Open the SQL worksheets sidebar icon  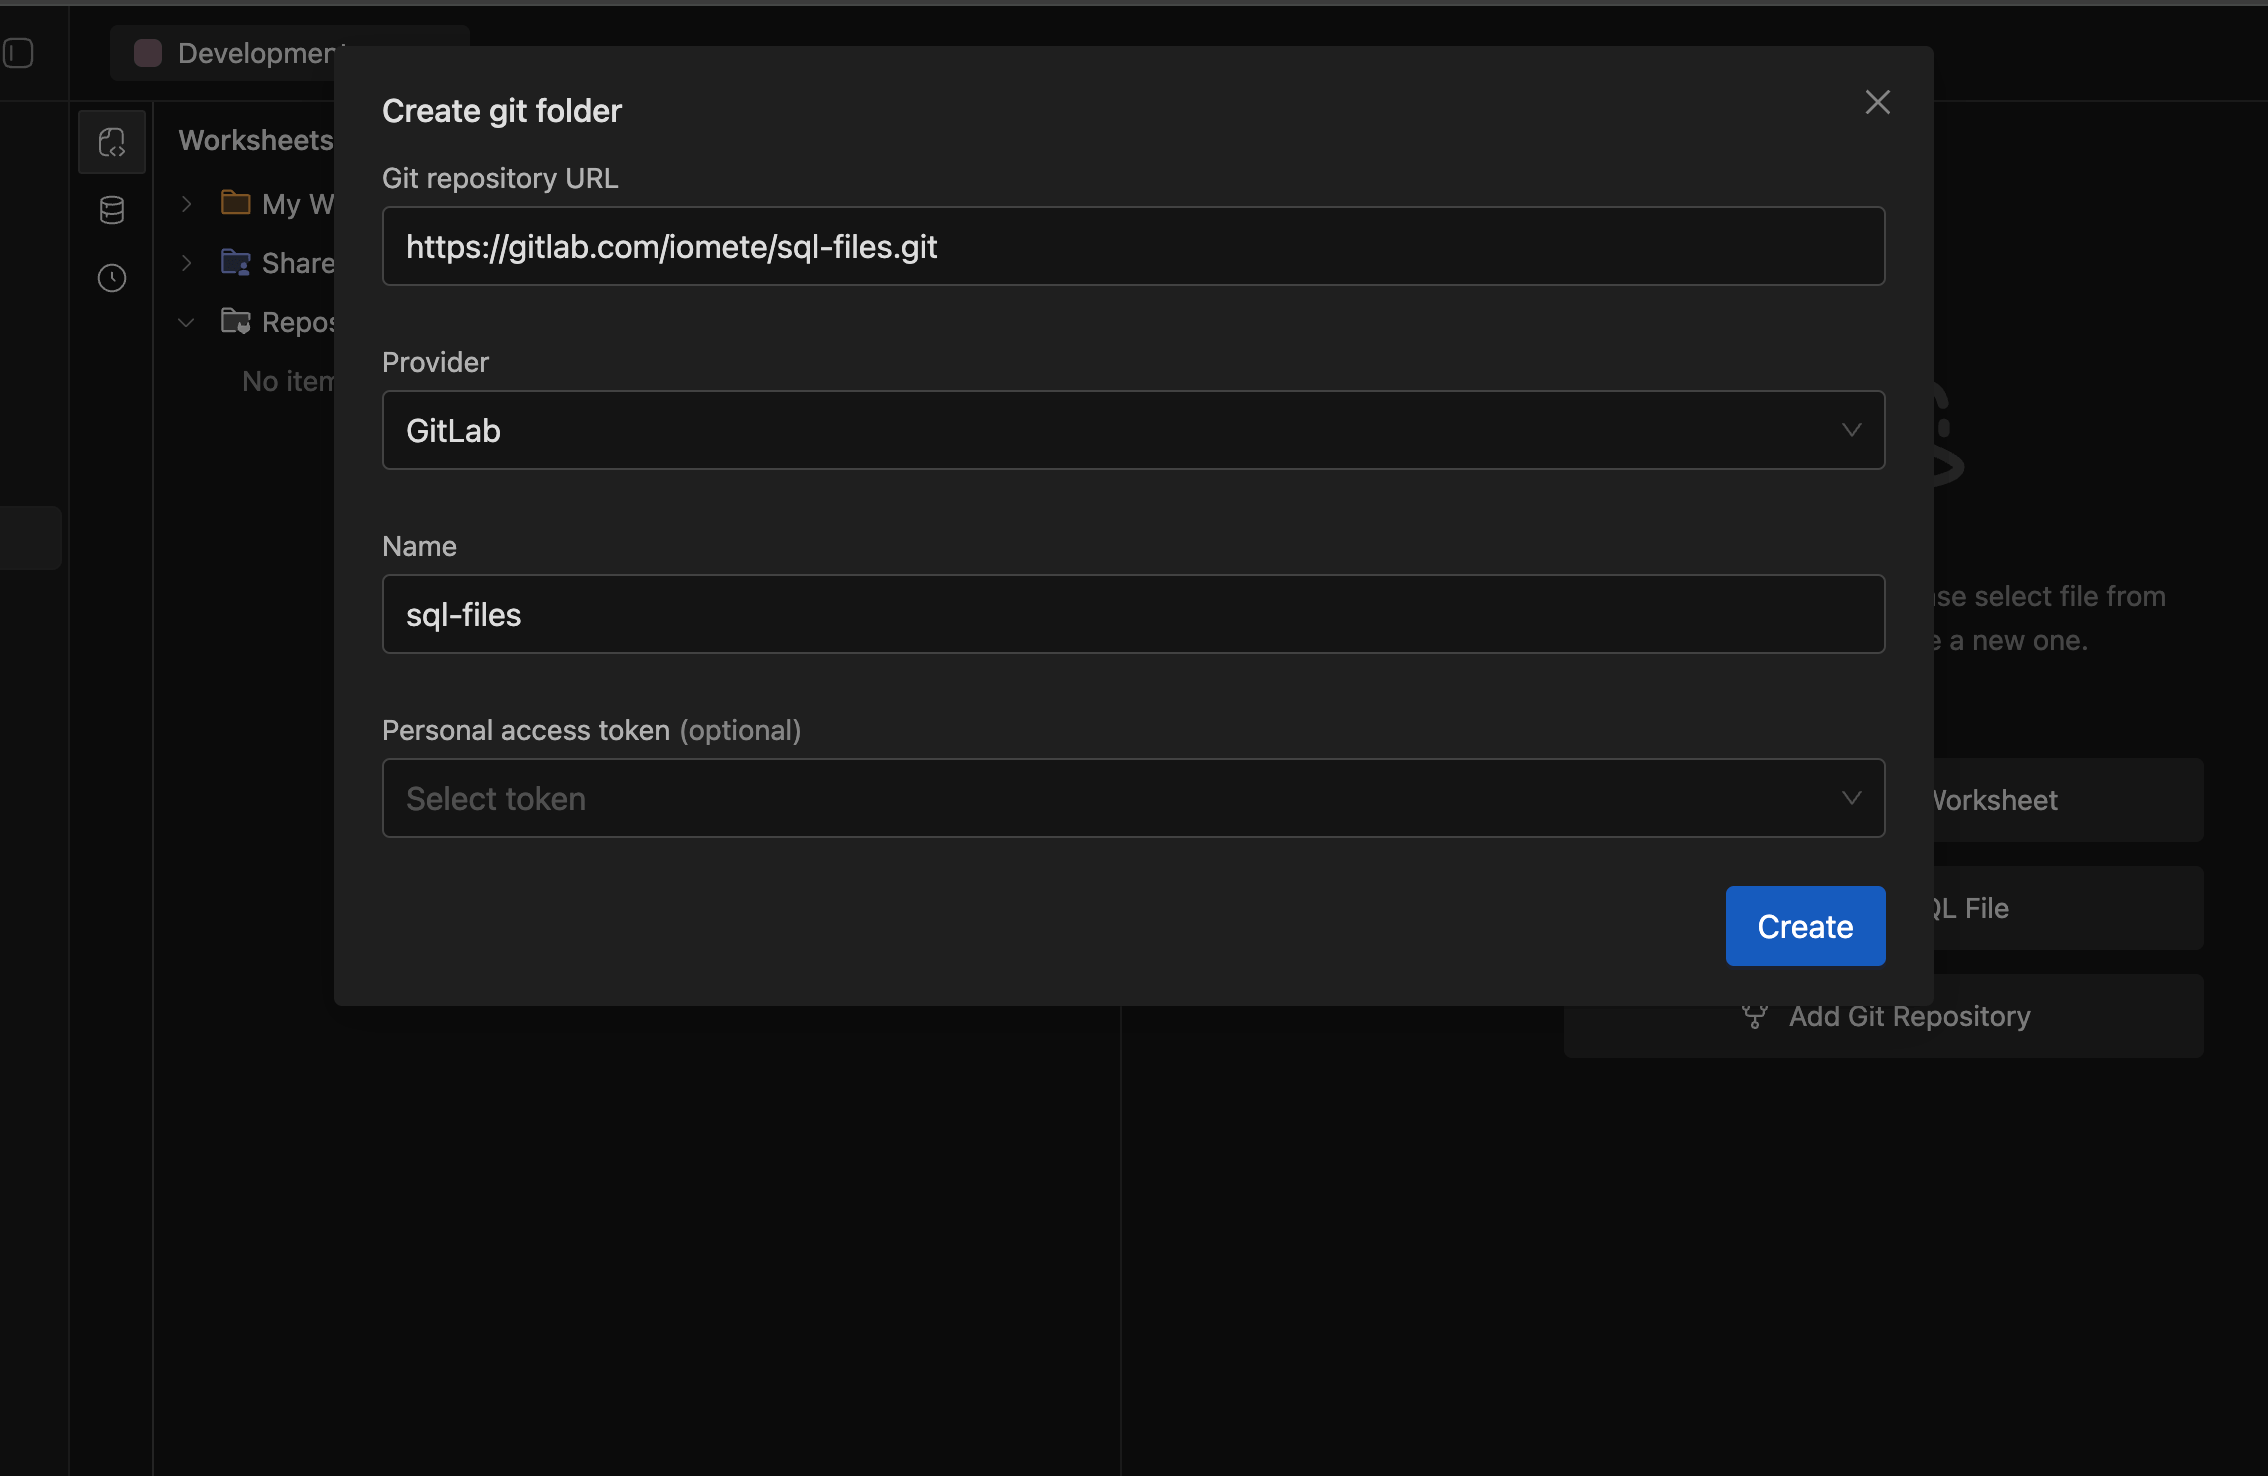point(112,142)
